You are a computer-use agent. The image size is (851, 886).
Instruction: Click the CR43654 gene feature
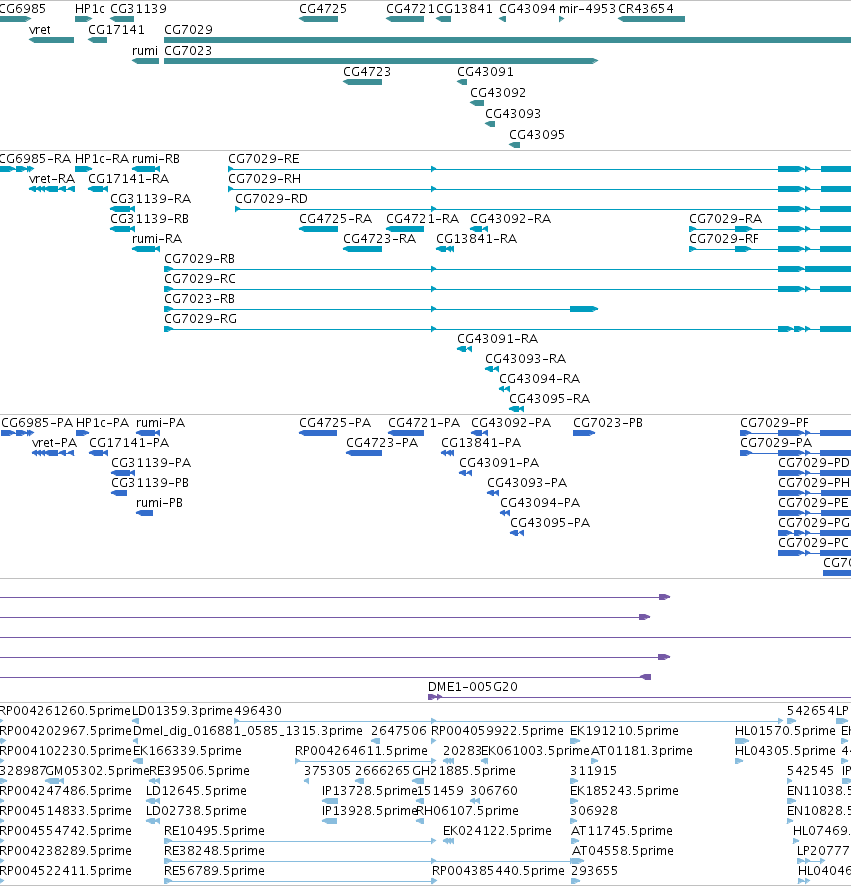point(651,19)
